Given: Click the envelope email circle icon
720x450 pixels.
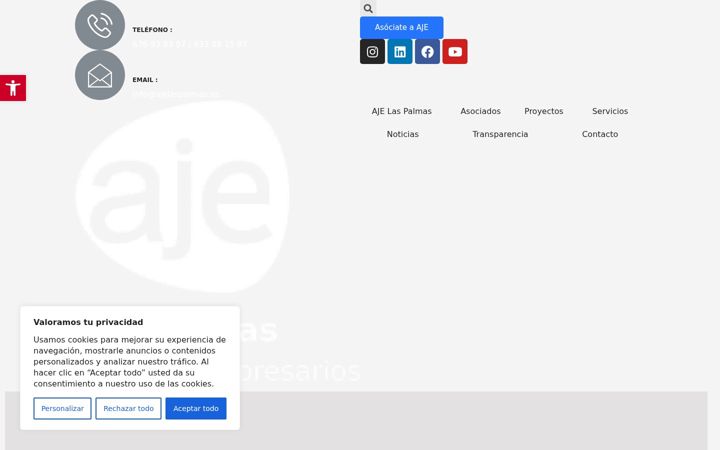Looking at the screenshot, I should 100,75.
